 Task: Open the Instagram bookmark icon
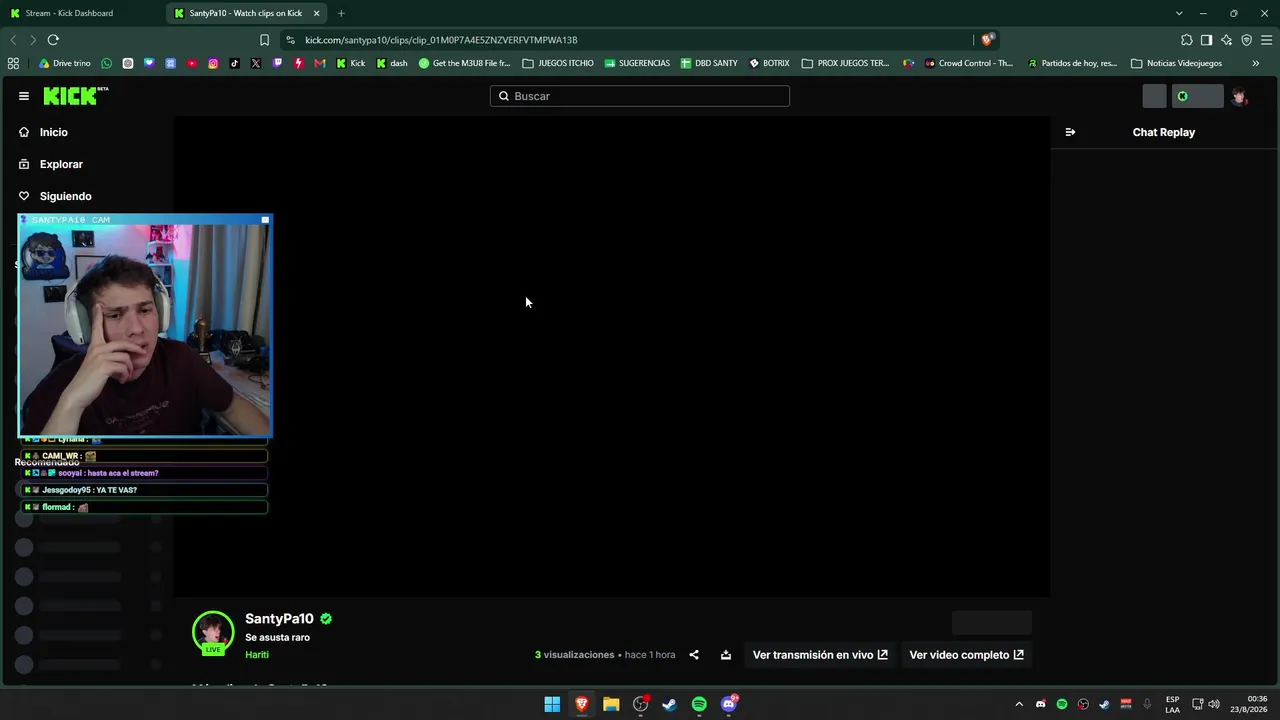[x=213, y=63]
